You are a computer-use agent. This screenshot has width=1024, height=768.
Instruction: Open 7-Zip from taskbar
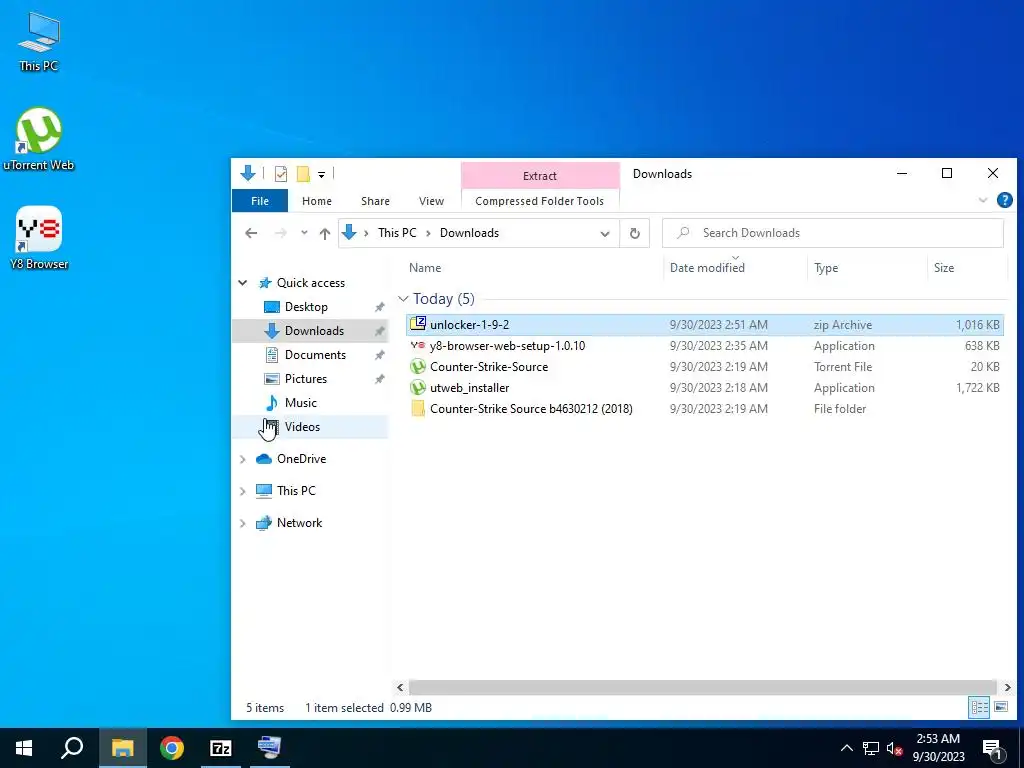221,748
